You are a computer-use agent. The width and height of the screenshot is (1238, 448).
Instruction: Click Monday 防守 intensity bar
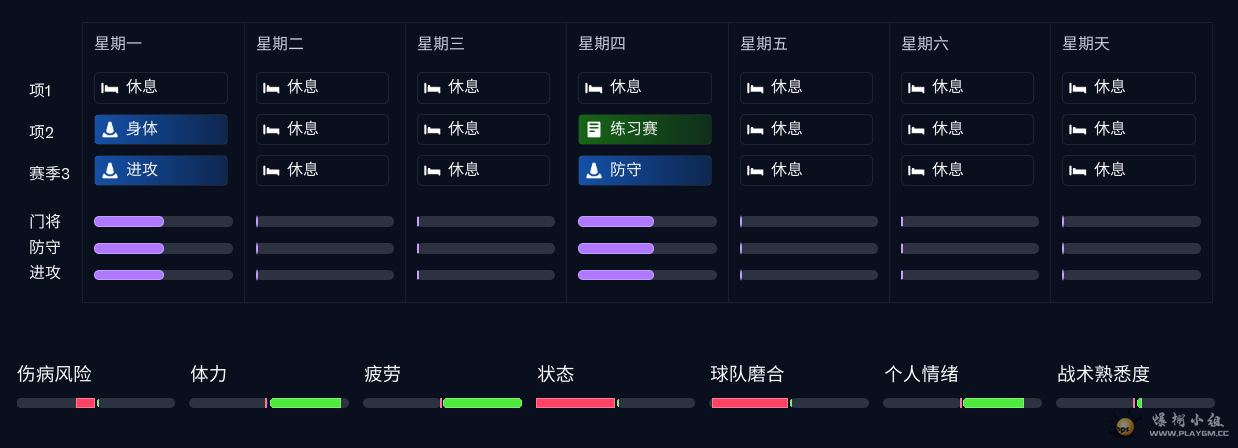click(x=163, y=248)
